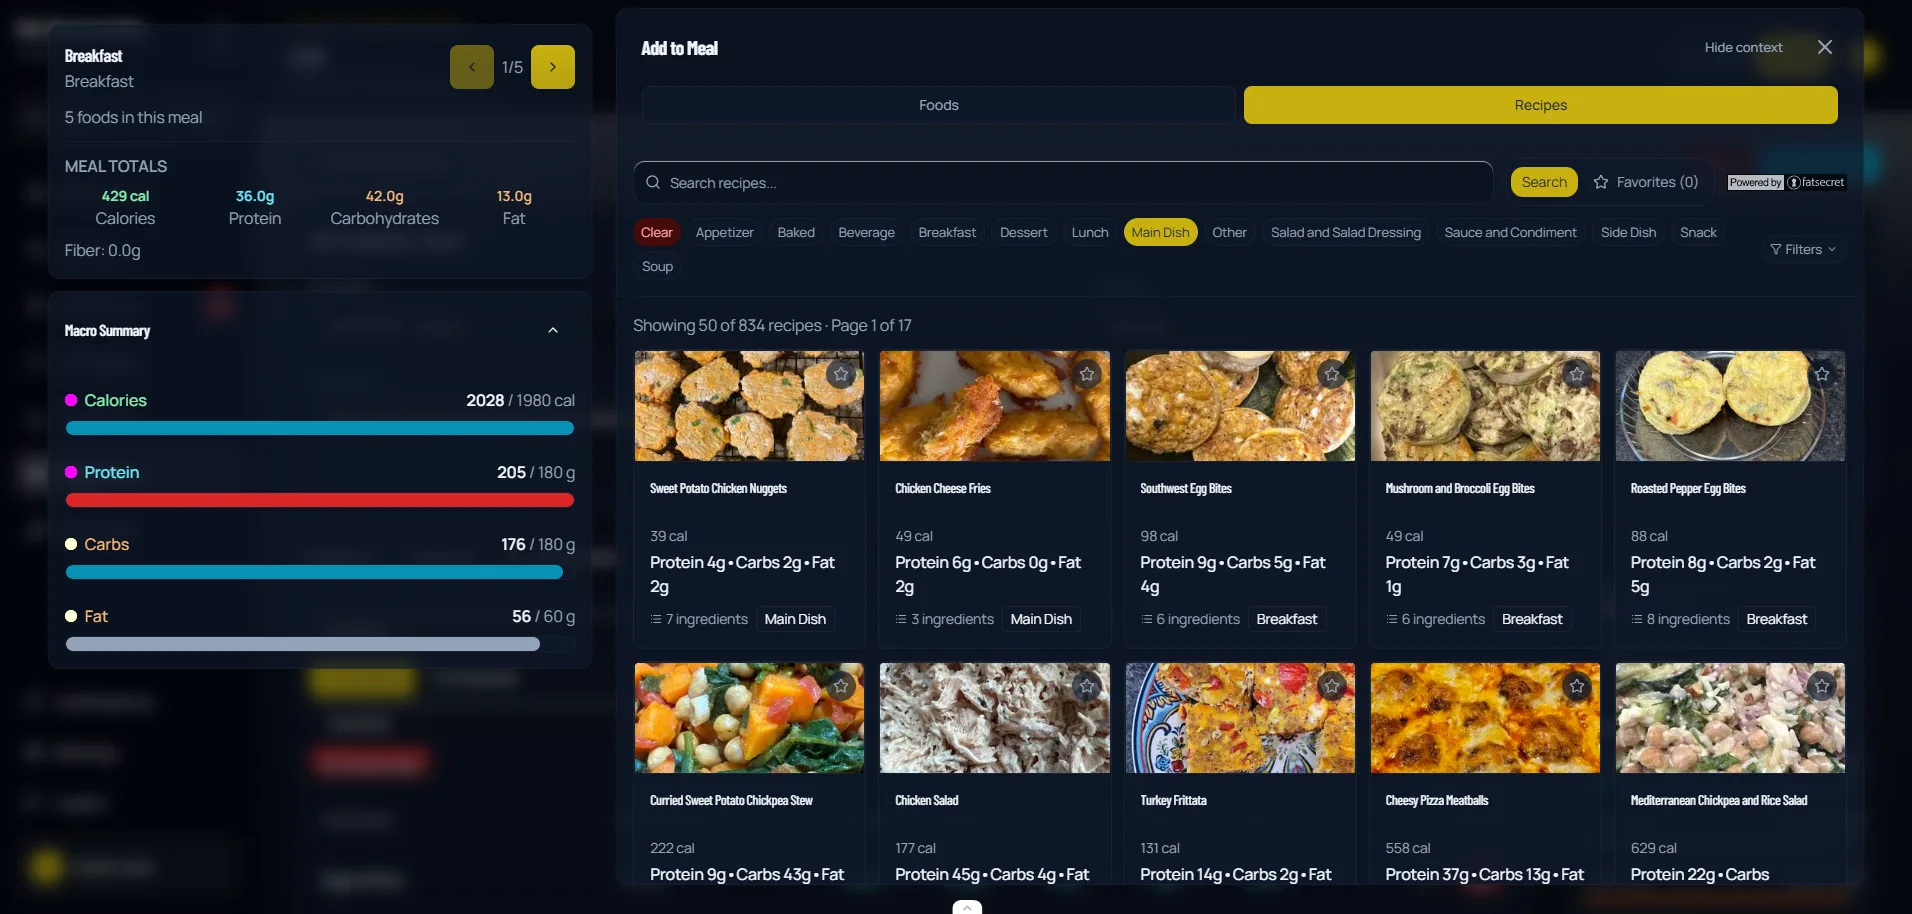Go to previous meal arrow

point(472,67)
